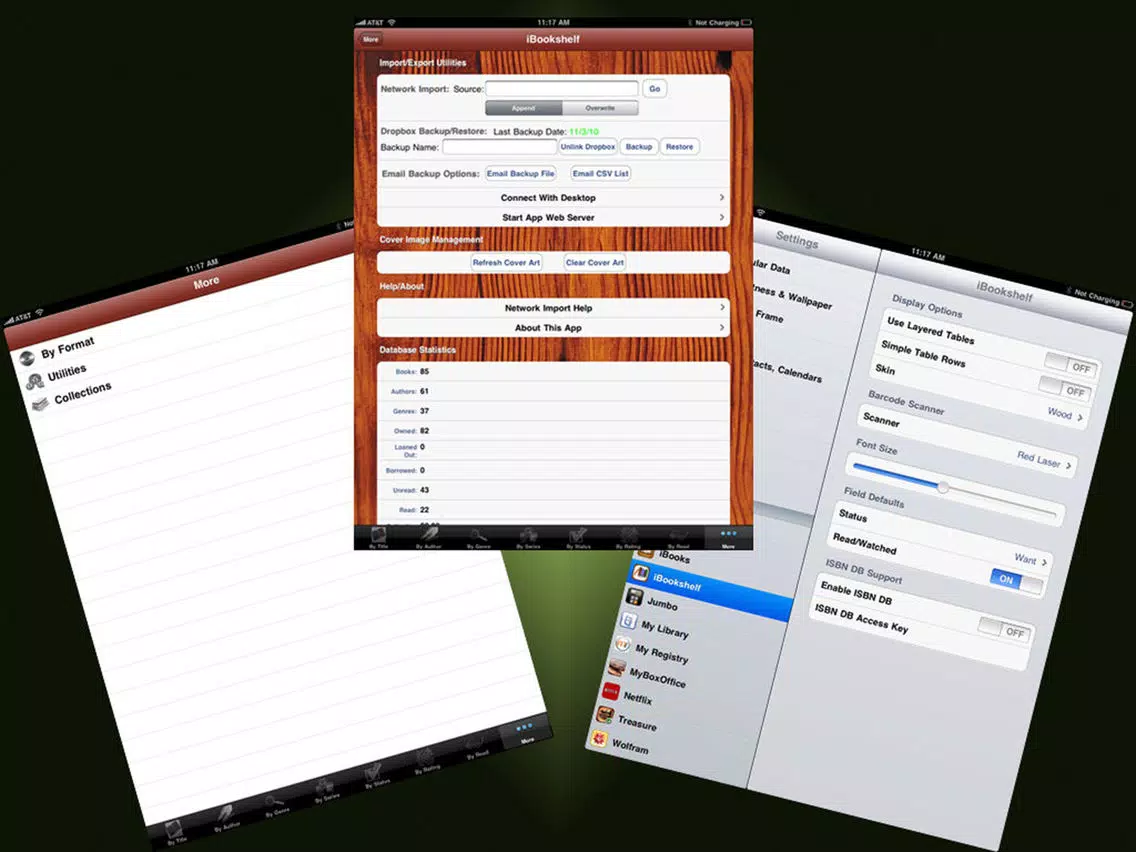The height and width of the screenshot is (852, 1136).
Task: Tap Utilities gears icon in More screen
Action: pyautogui.click(x=34, y=381)
